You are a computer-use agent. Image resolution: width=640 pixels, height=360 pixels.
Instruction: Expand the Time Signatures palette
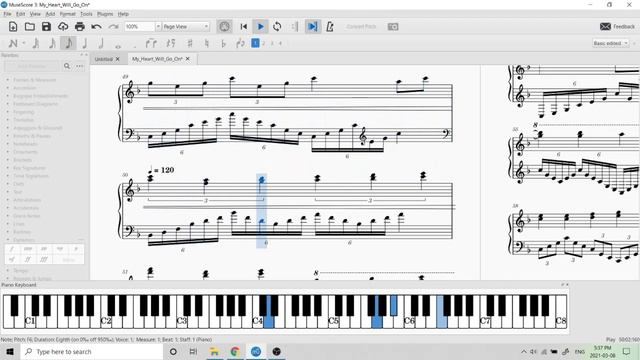click(30, 176)
